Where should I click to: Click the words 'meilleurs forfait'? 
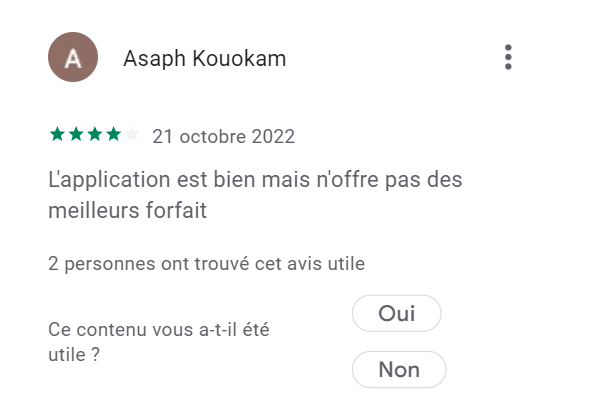pos(127,210)
